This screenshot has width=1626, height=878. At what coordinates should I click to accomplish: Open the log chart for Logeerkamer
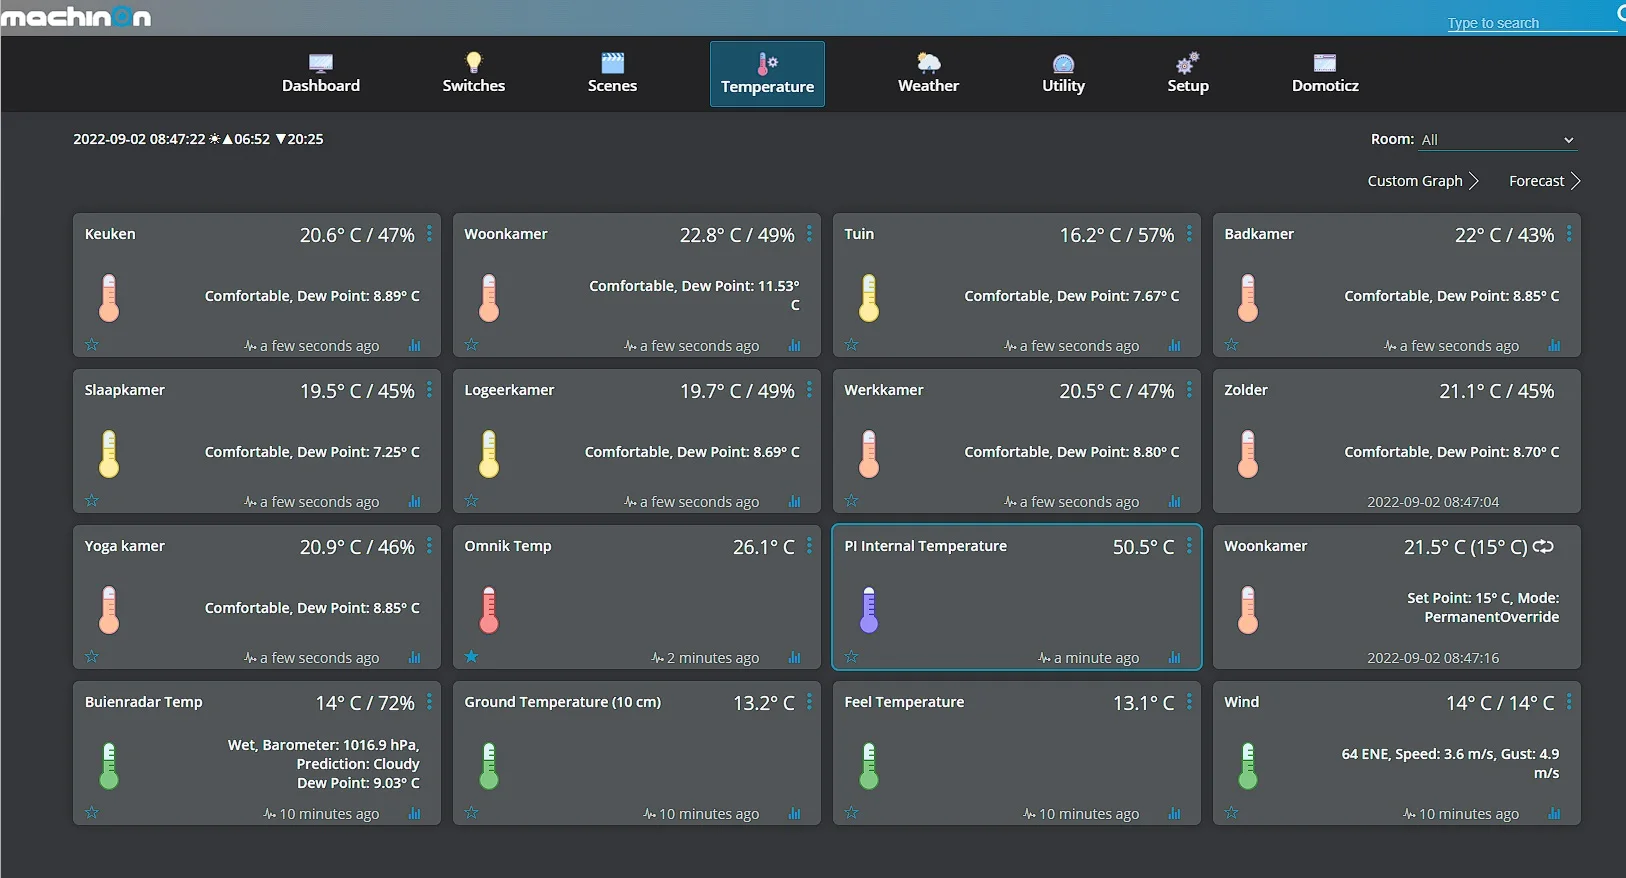tap(795, 502)
